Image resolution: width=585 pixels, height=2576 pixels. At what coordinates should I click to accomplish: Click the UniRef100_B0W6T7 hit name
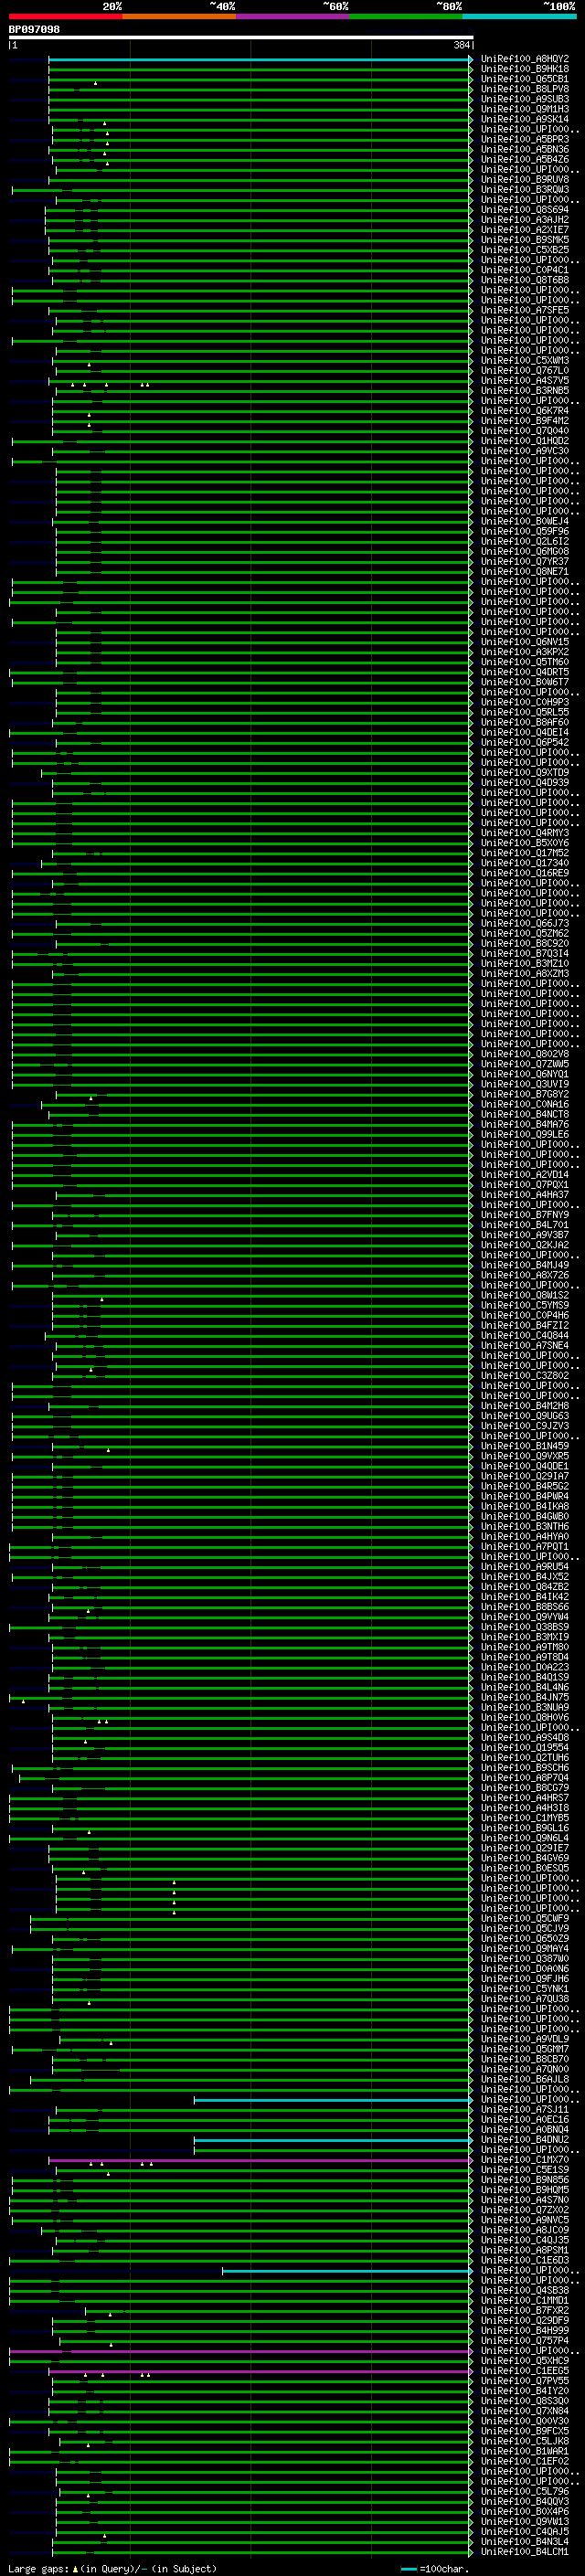(525, 682)
